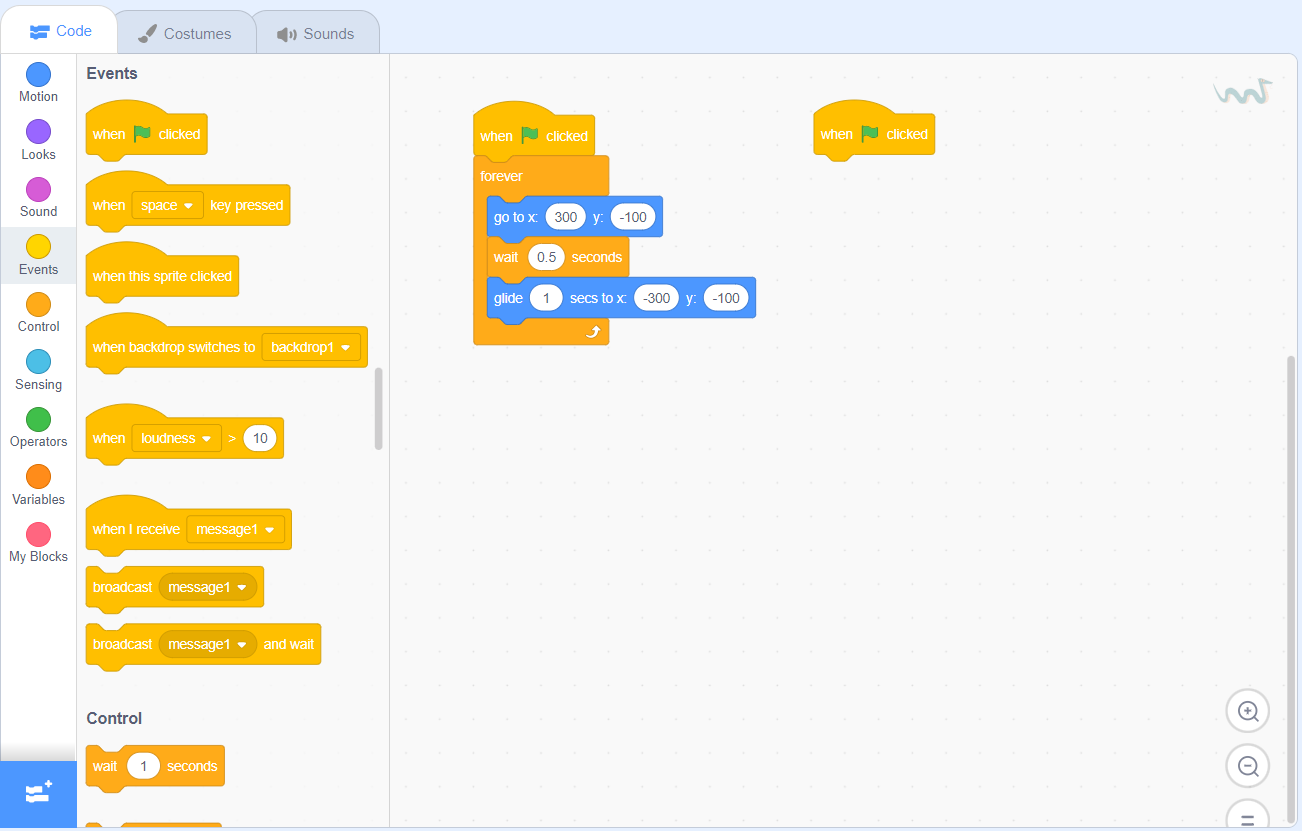Select the Variables category circle
This screenshot has width=1302, height=831.
pyautogui.click(x=38, y=477)
